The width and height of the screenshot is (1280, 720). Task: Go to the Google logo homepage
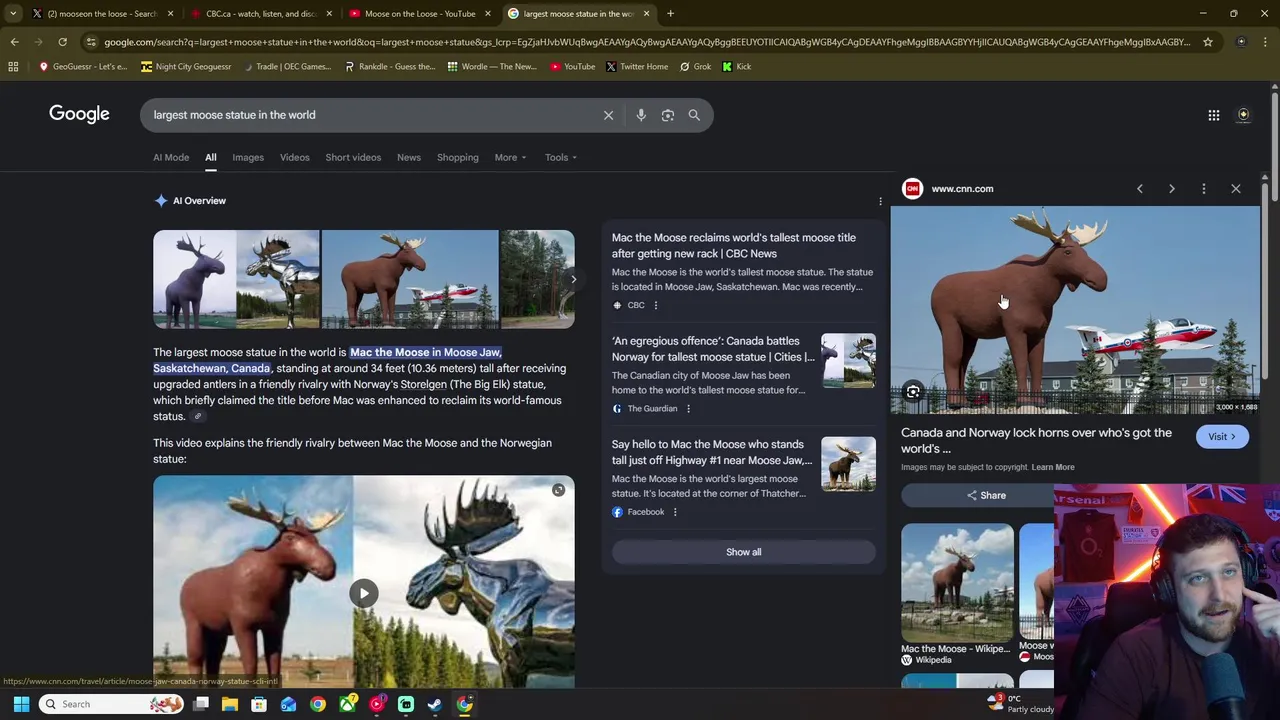coord(79,114)
